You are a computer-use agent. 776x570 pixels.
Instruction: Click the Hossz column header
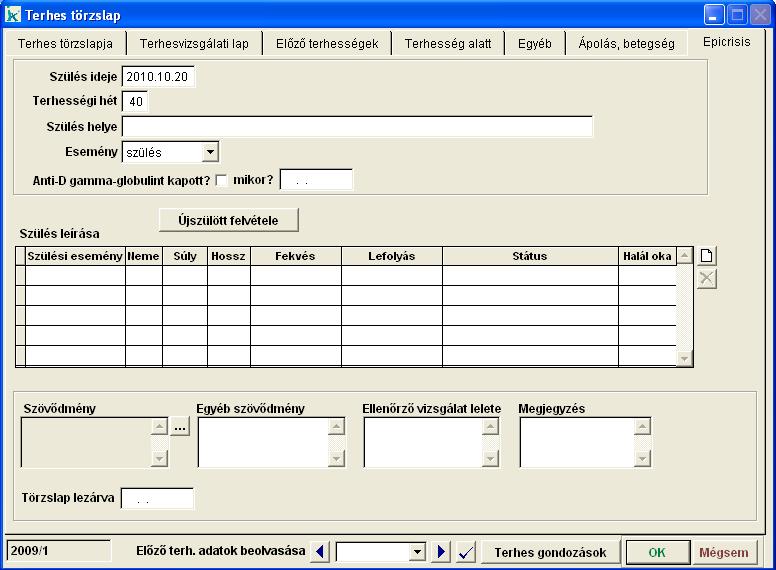tap(229, 256)
